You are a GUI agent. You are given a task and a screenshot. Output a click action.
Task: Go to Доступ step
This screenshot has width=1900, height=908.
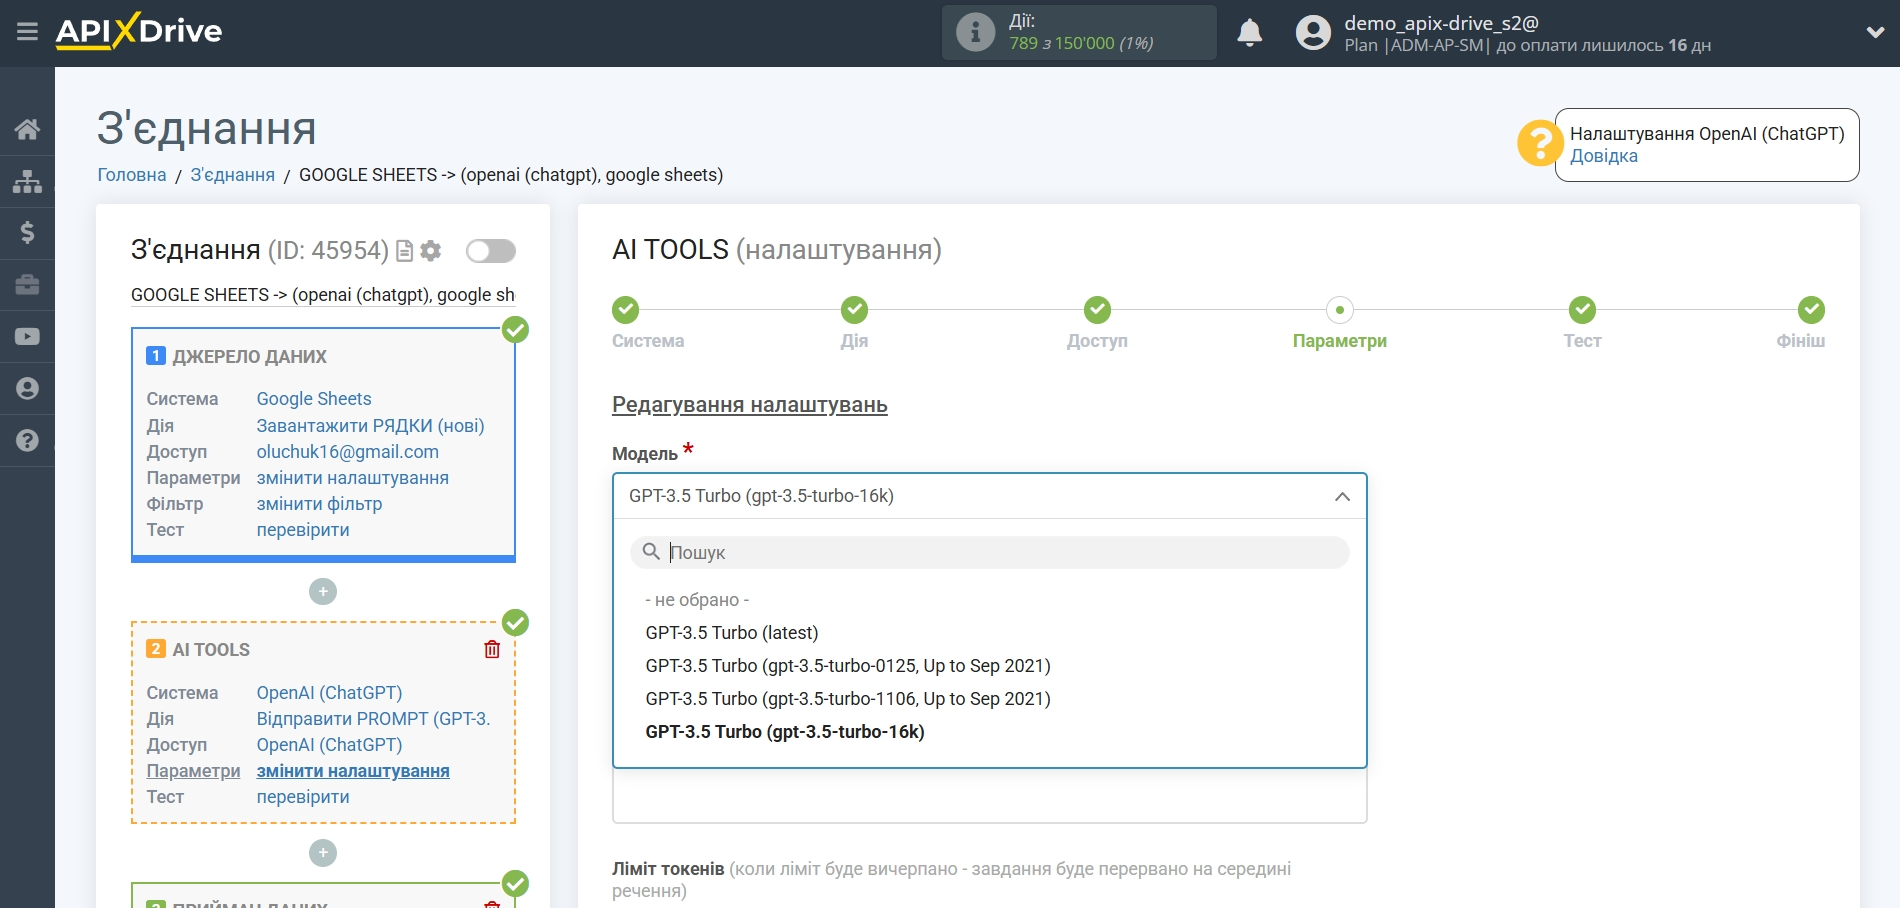click(x=1097, y=310)
